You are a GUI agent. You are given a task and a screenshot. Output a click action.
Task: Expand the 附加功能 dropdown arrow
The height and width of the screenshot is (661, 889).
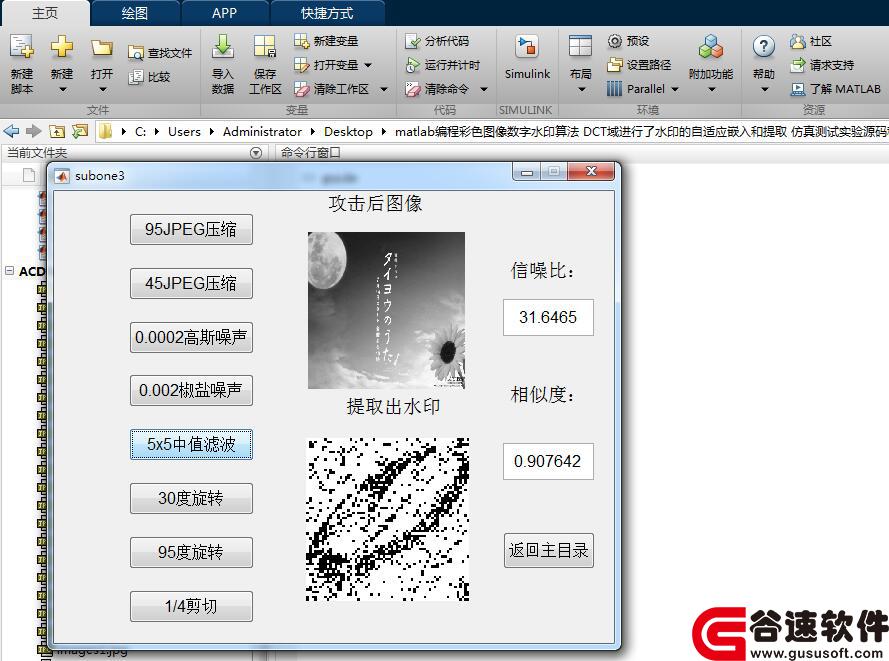tap(712, 90)
